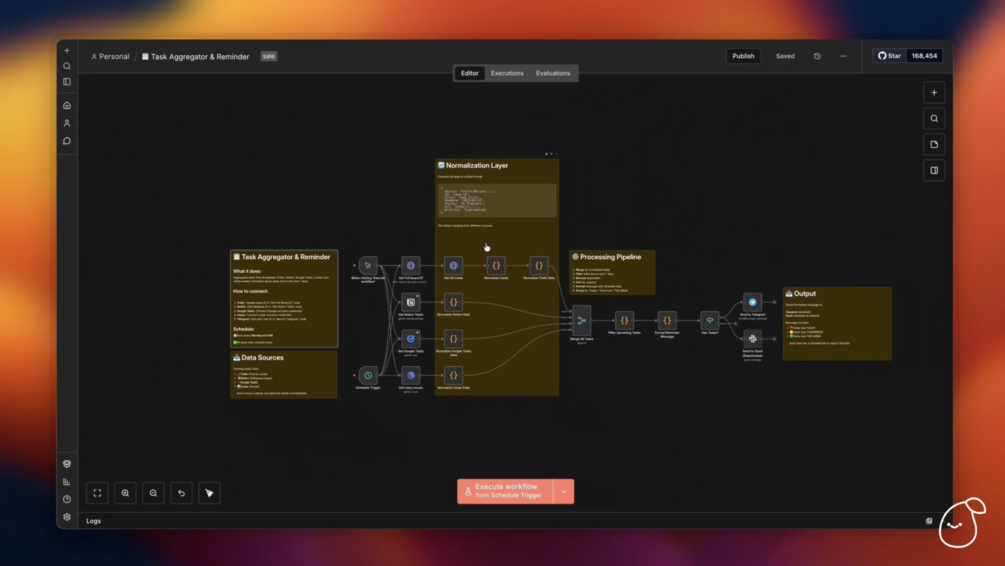Screen dimensions: 1005x566
Task: Open search from the left sidebar
Action: [67, 66]
